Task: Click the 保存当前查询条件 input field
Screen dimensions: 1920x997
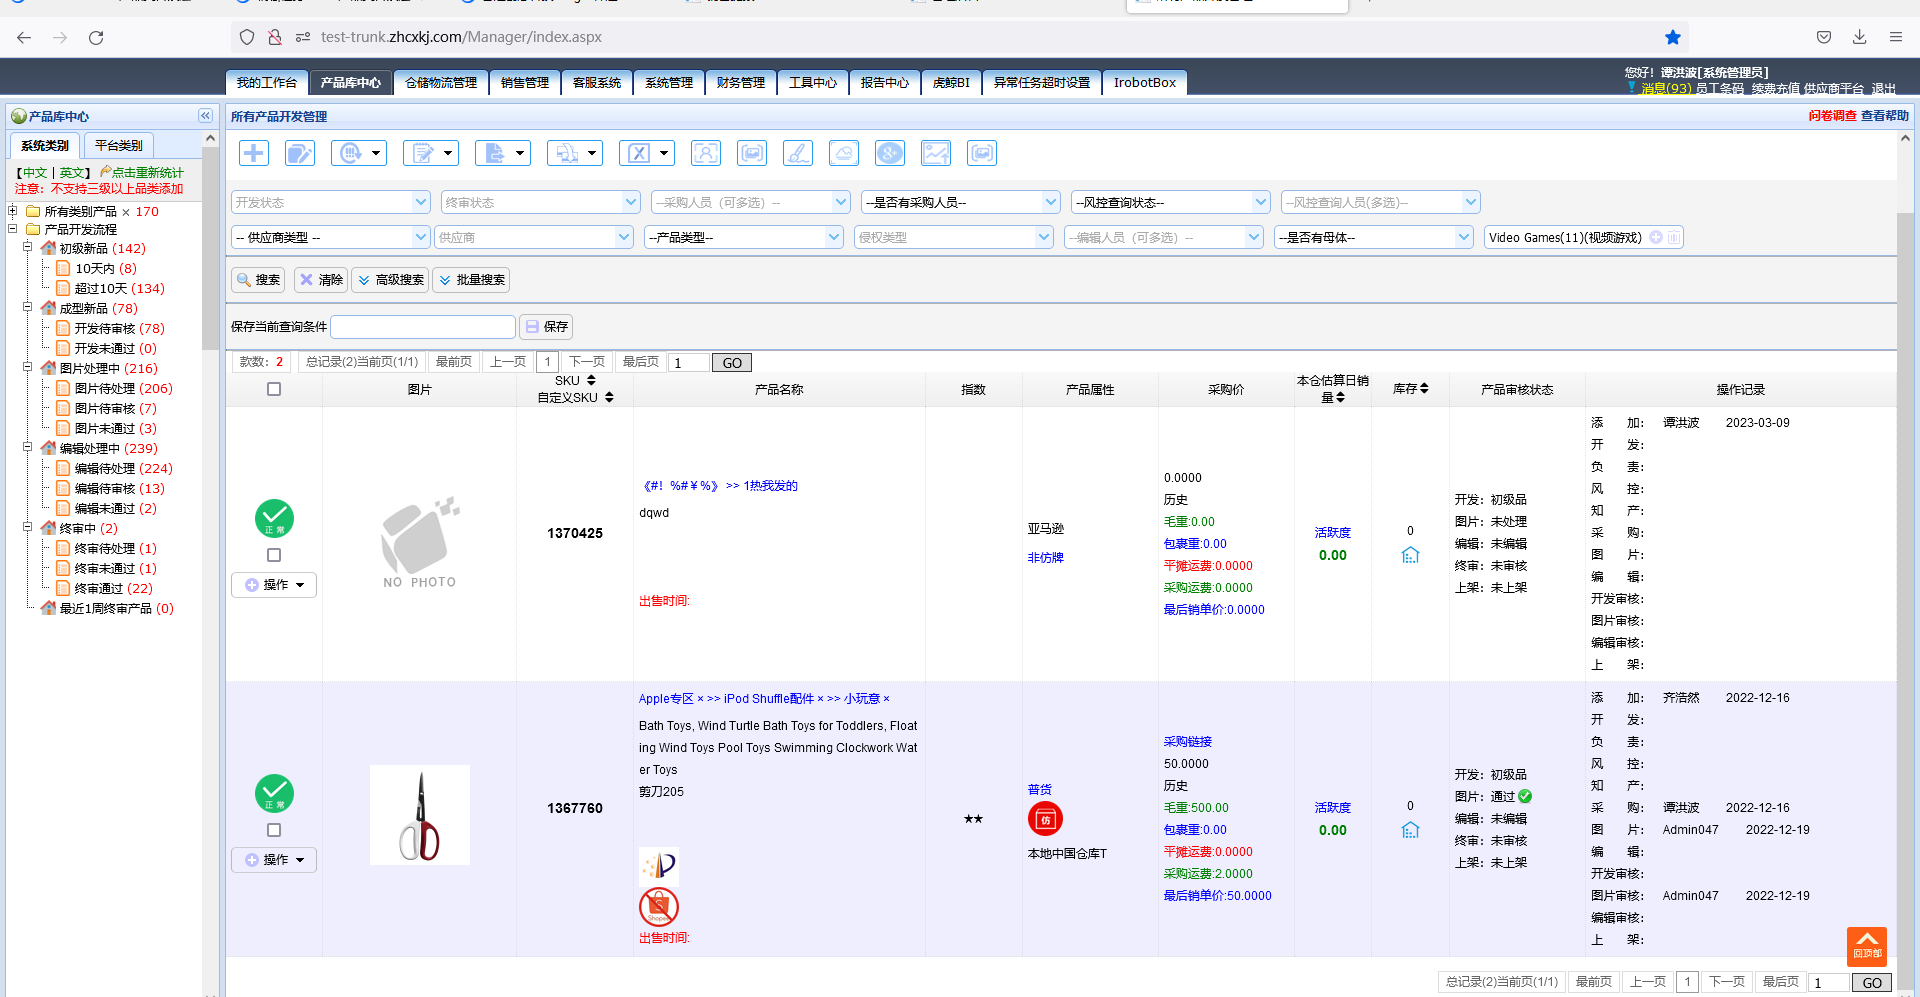Action: (x=423, y=327)
